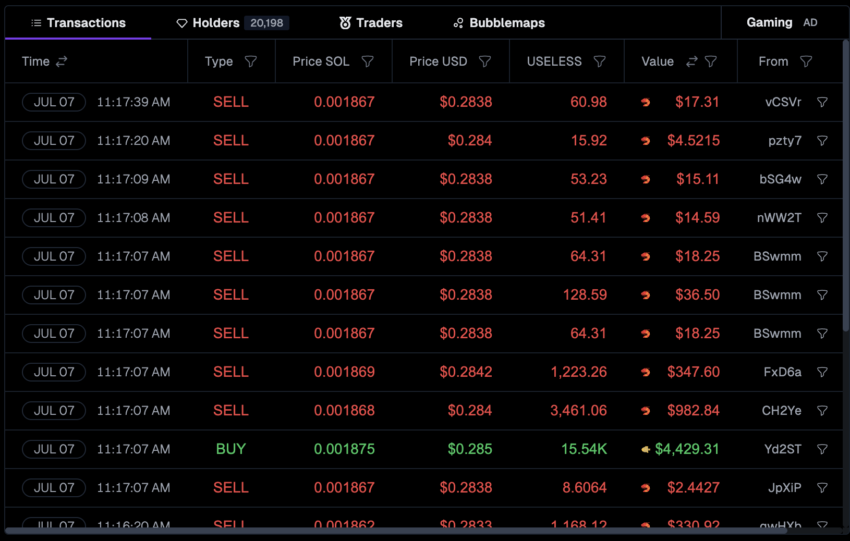850x541 pixels.
Task: Open wallet CH2Ye maker link
Action: click(782, 411)
